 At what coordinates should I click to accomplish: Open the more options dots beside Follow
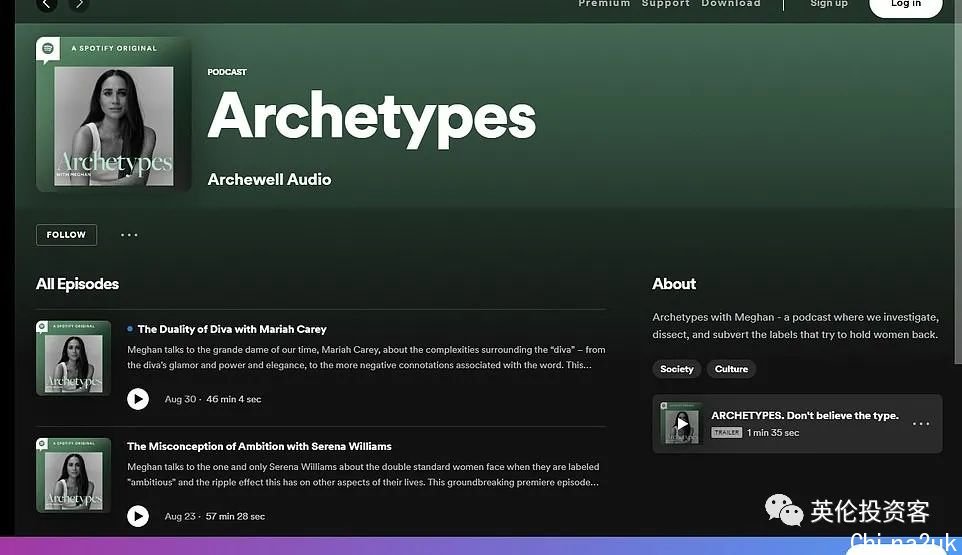coord(129,235)
